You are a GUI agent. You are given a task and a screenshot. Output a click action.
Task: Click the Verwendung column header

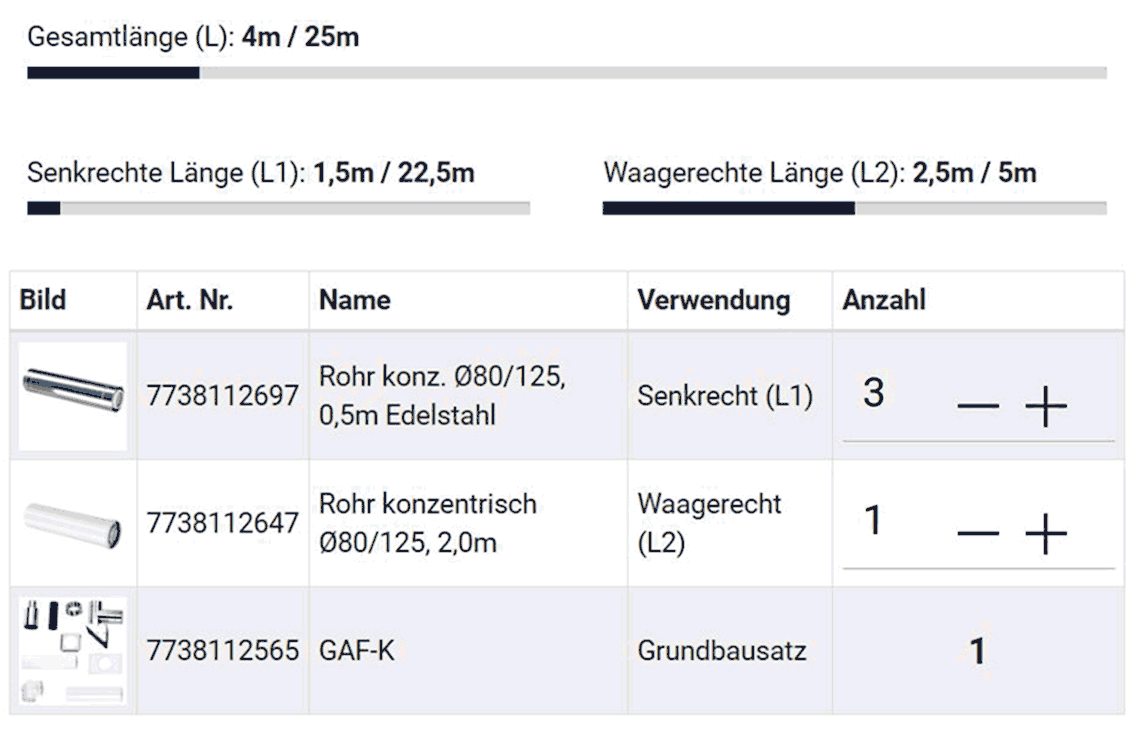tap(714, 300)
